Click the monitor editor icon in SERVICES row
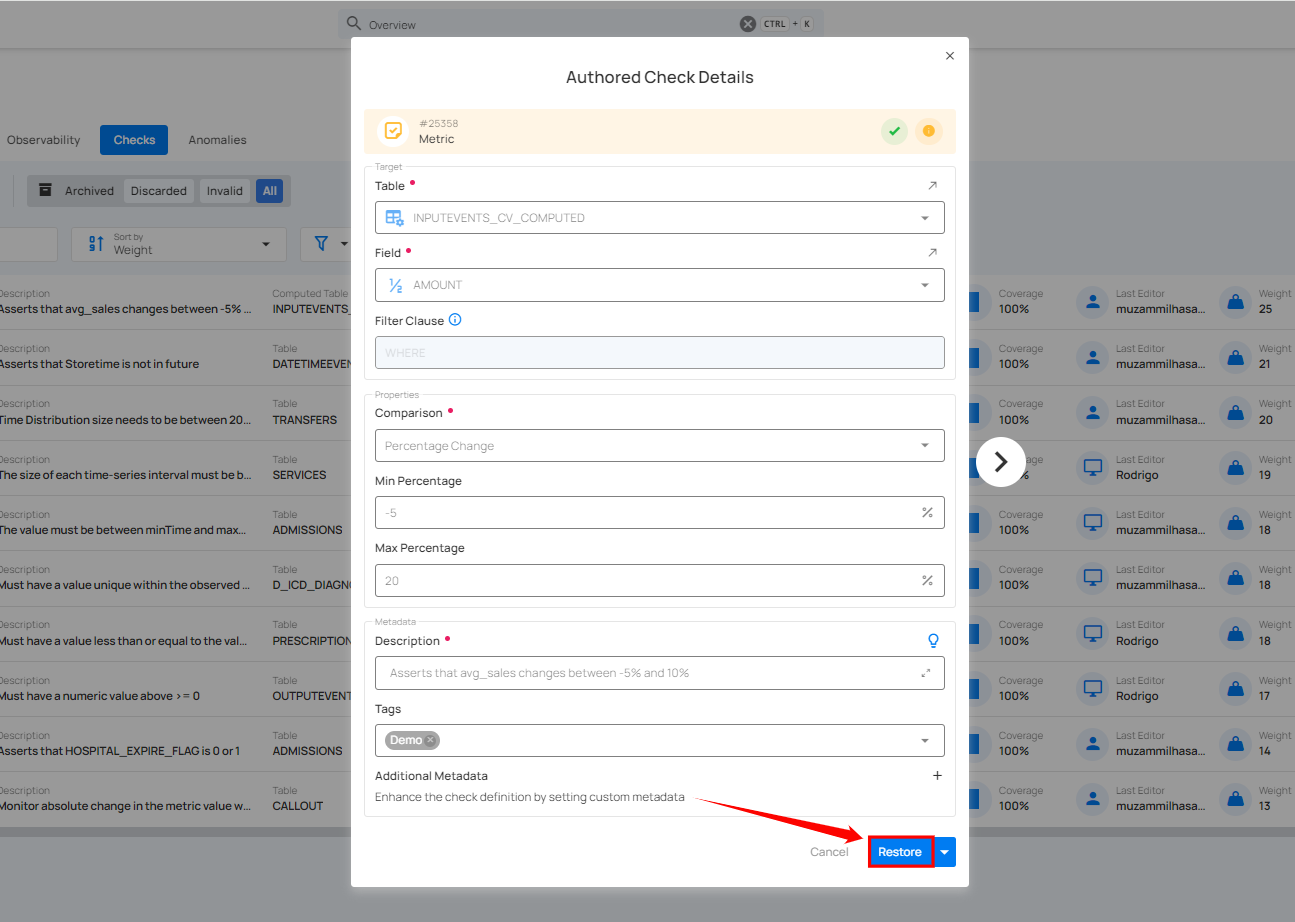Screen dimensions: 1295x922 (1093, 467)
